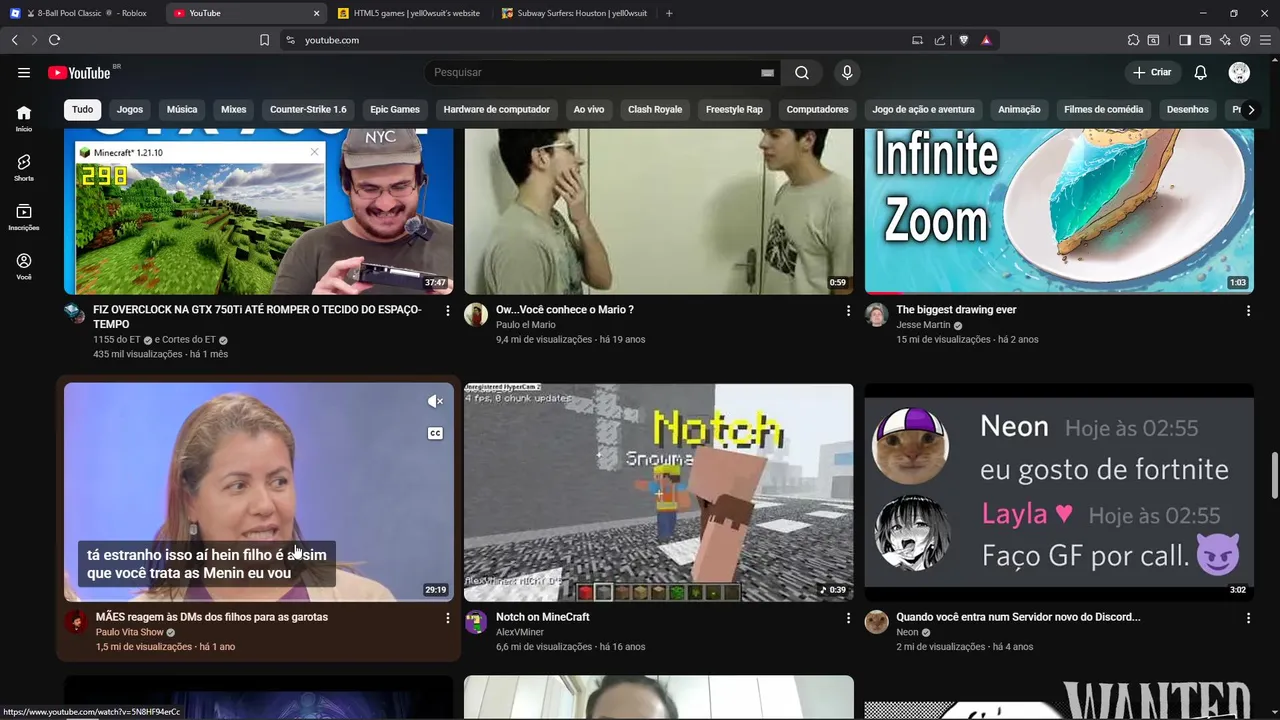Open options for the Discord server video
The height and width of the screenshot is (720, 1280).
1248,618
